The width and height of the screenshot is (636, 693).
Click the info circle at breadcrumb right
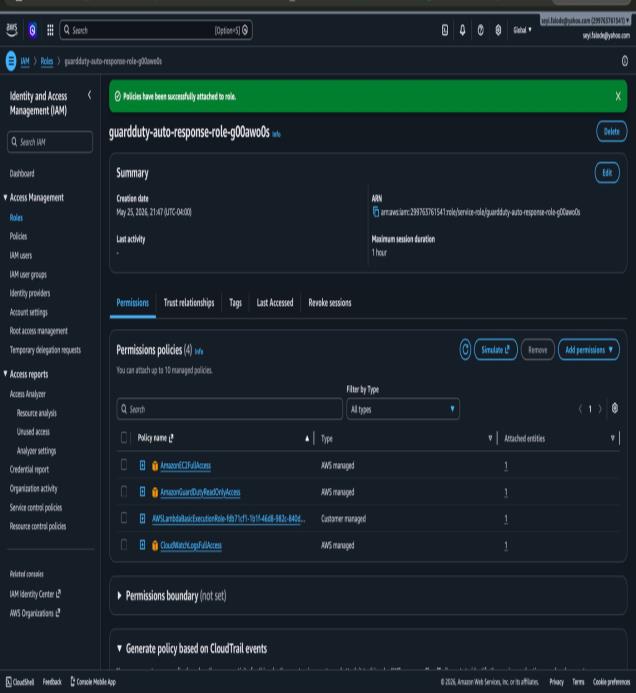coord(625,61)
